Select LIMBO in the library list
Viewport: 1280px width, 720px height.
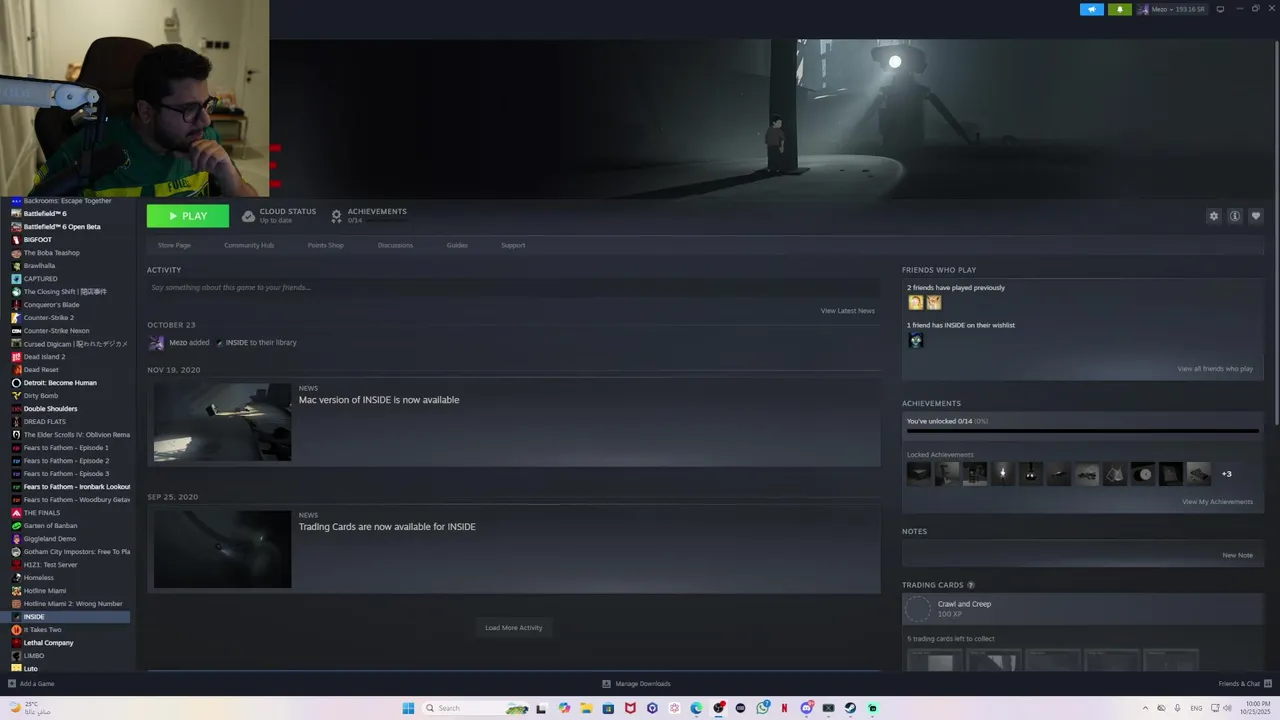[34, 656]
